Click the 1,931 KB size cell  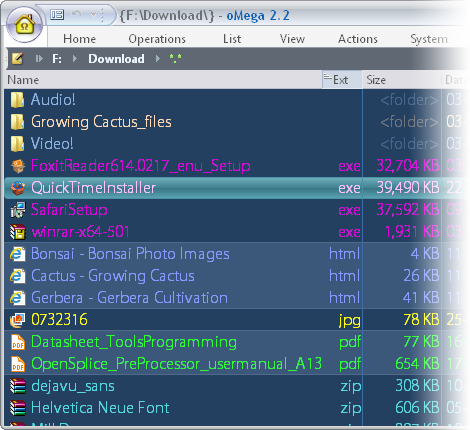pyautogui.click(x=412, y=232)
